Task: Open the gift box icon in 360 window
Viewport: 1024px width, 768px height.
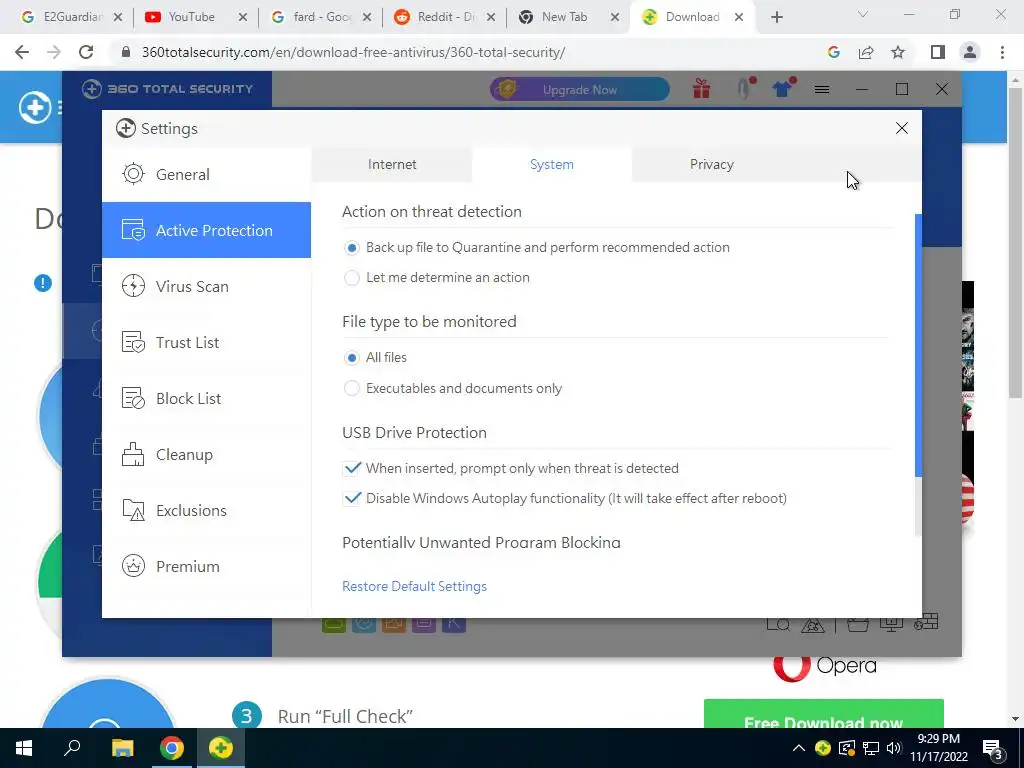Action: point(701,88)
